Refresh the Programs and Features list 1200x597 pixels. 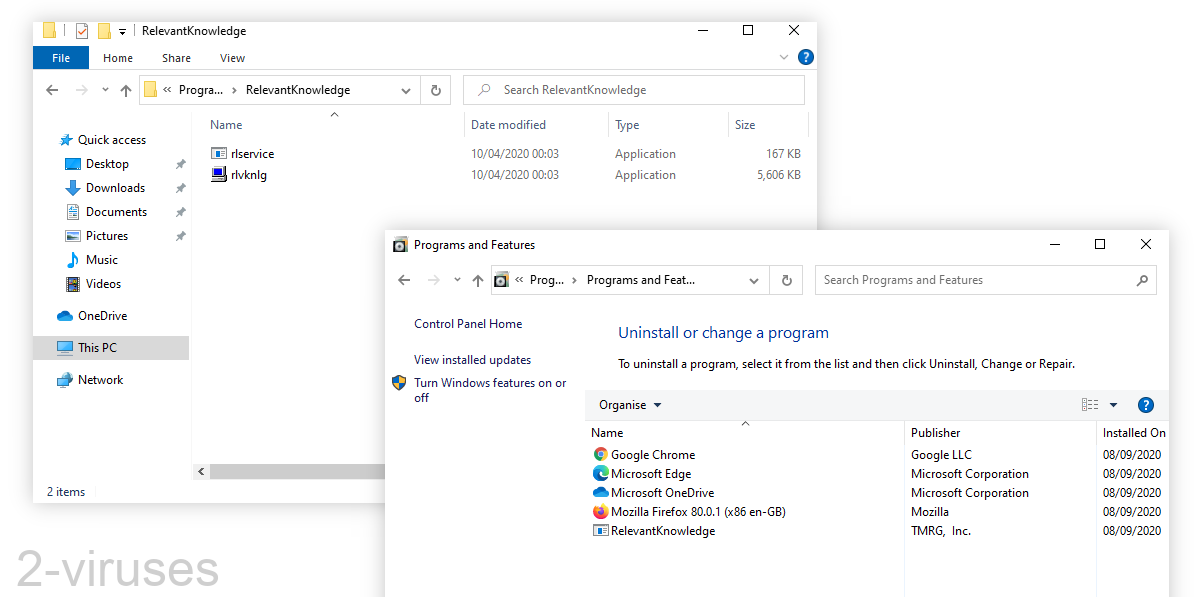point(787,280)
